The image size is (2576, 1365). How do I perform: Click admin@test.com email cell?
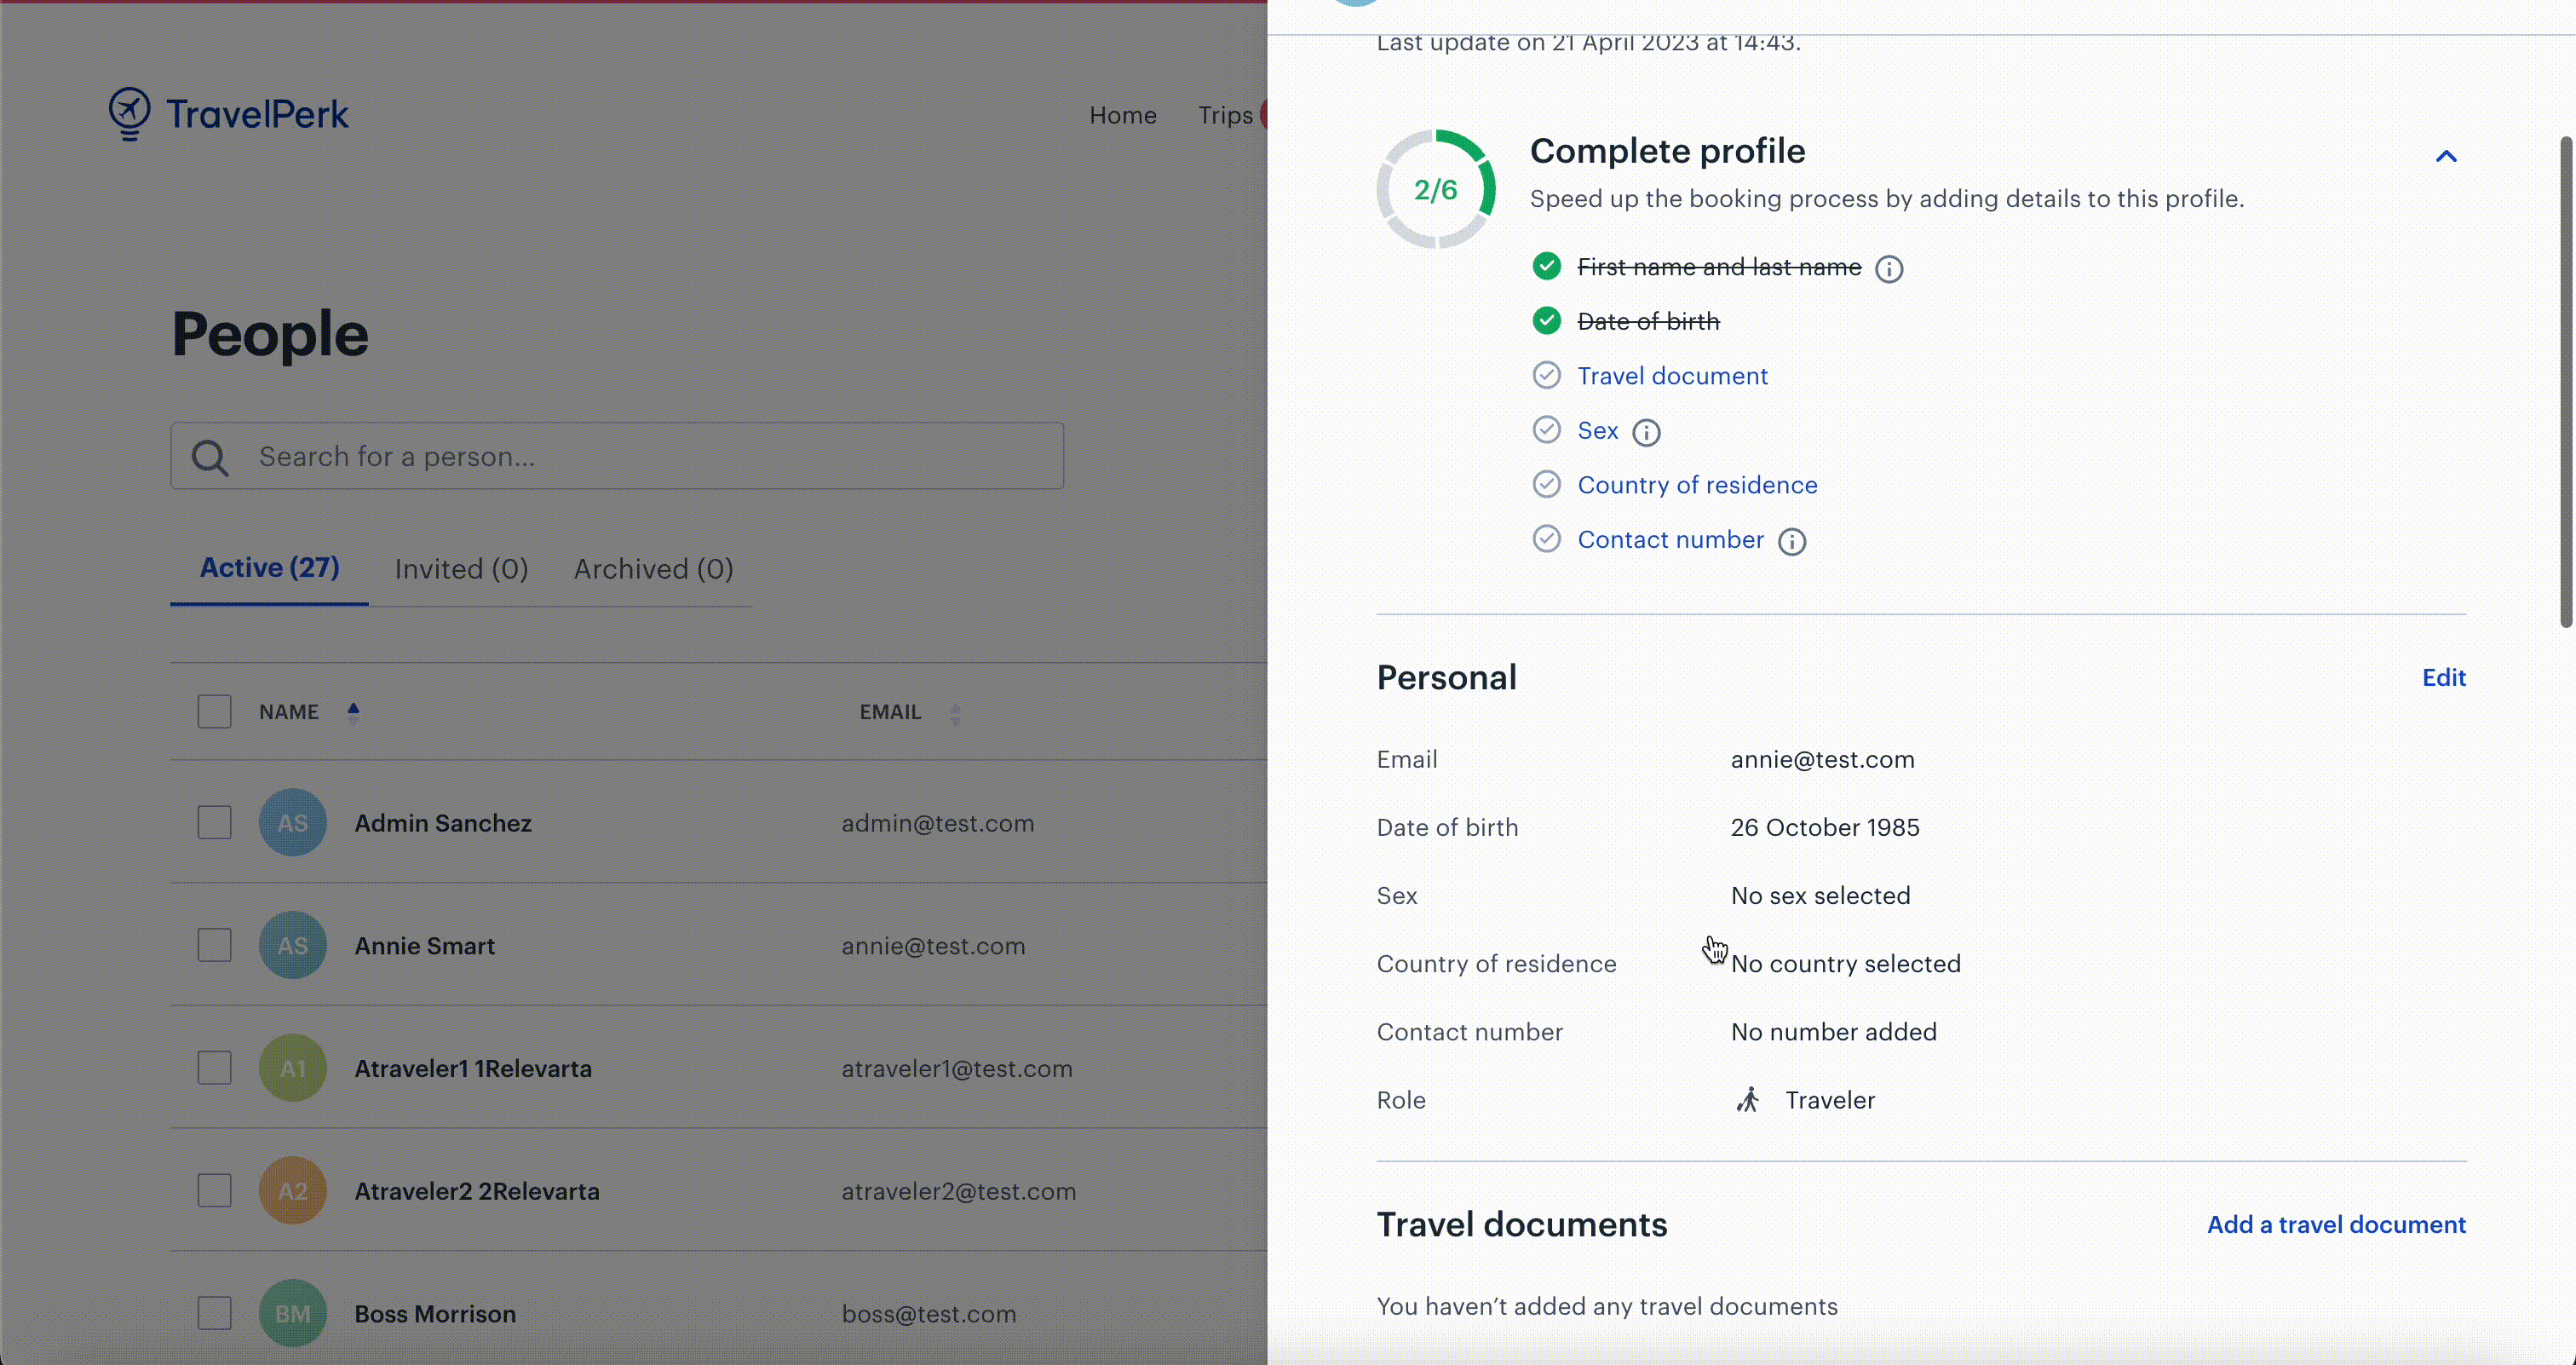tap(938, 824)
